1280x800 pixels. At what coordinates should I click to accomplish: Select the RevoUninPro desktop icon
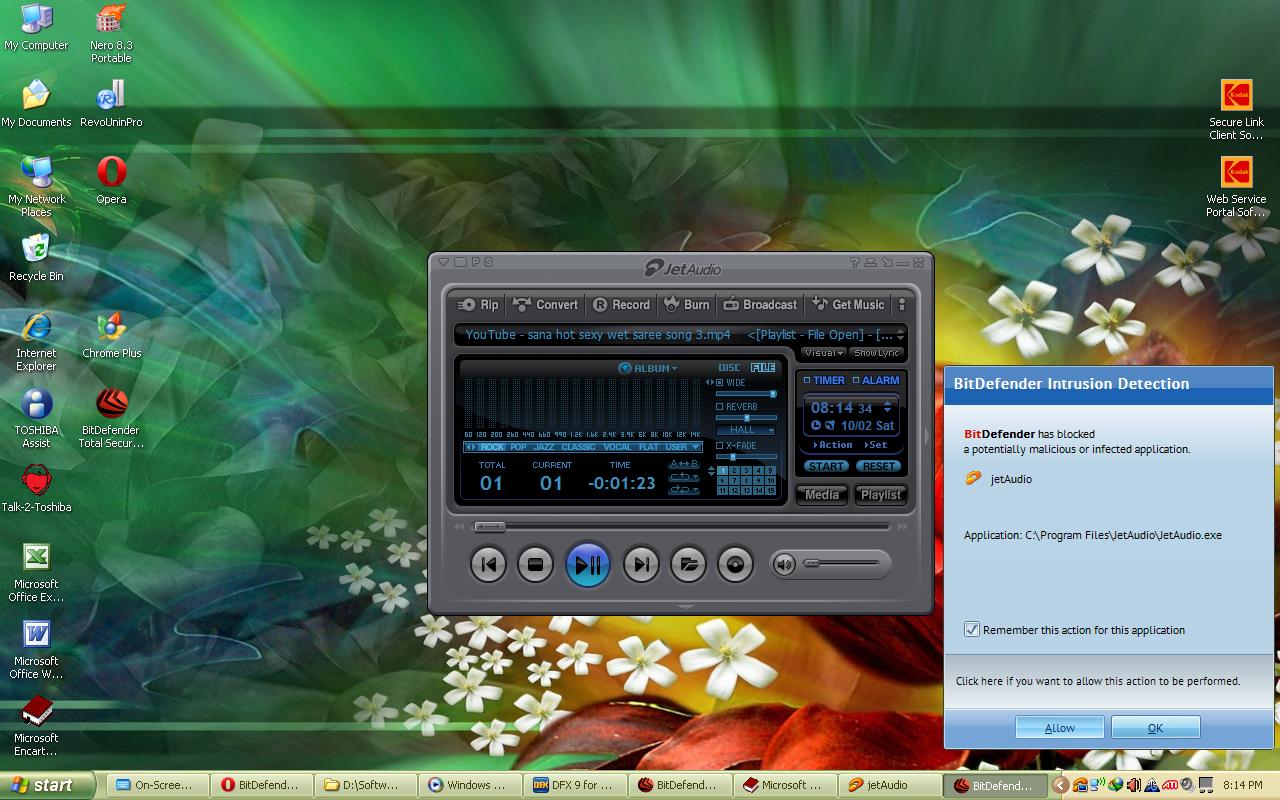pos(111,103)
